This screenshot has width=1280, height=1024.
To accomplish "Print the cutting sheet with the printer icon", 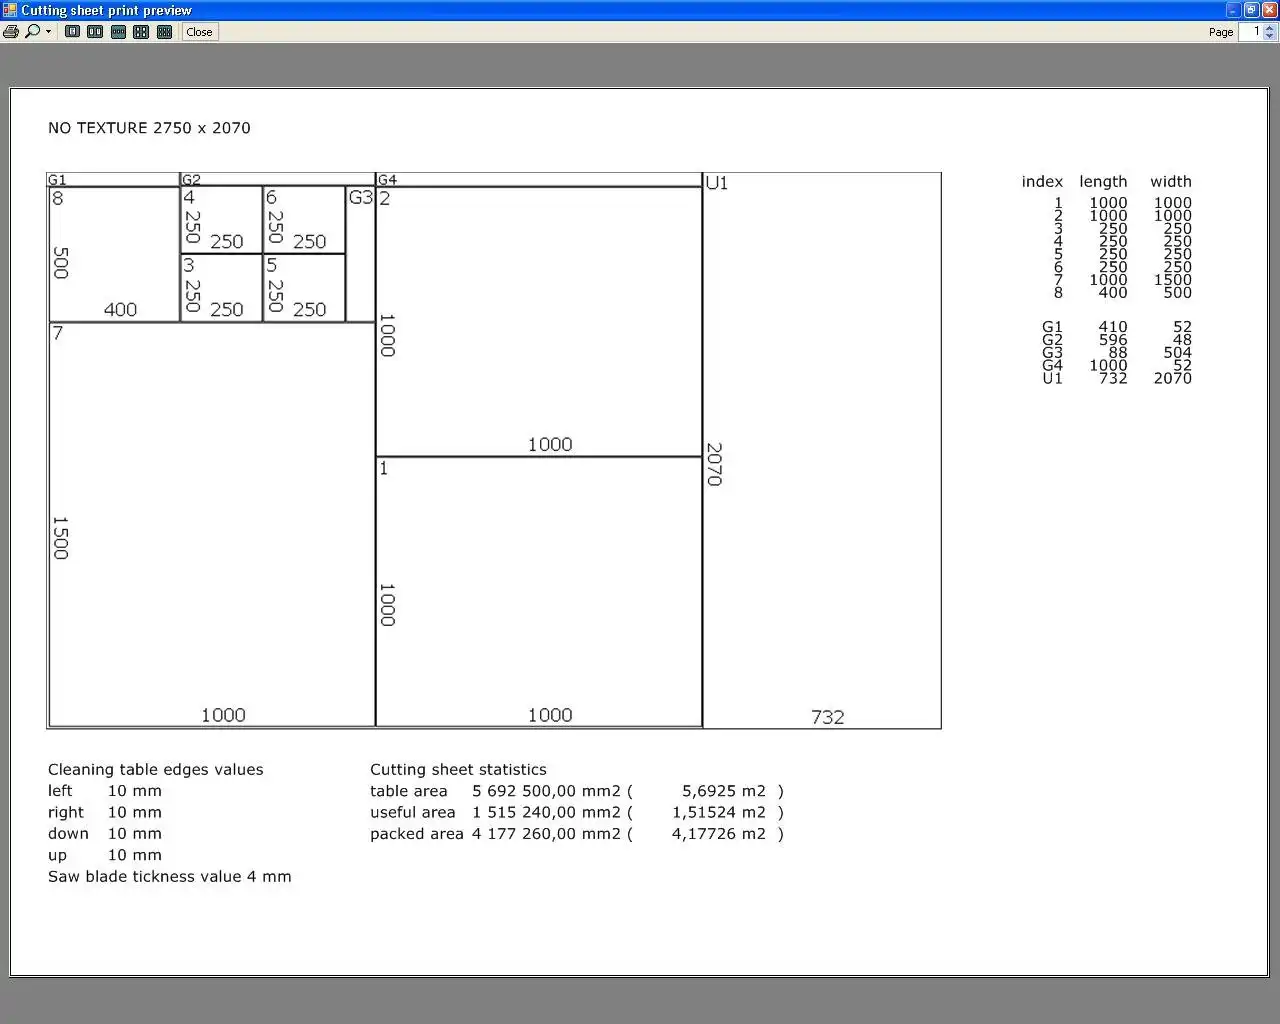I will point(11,31).
